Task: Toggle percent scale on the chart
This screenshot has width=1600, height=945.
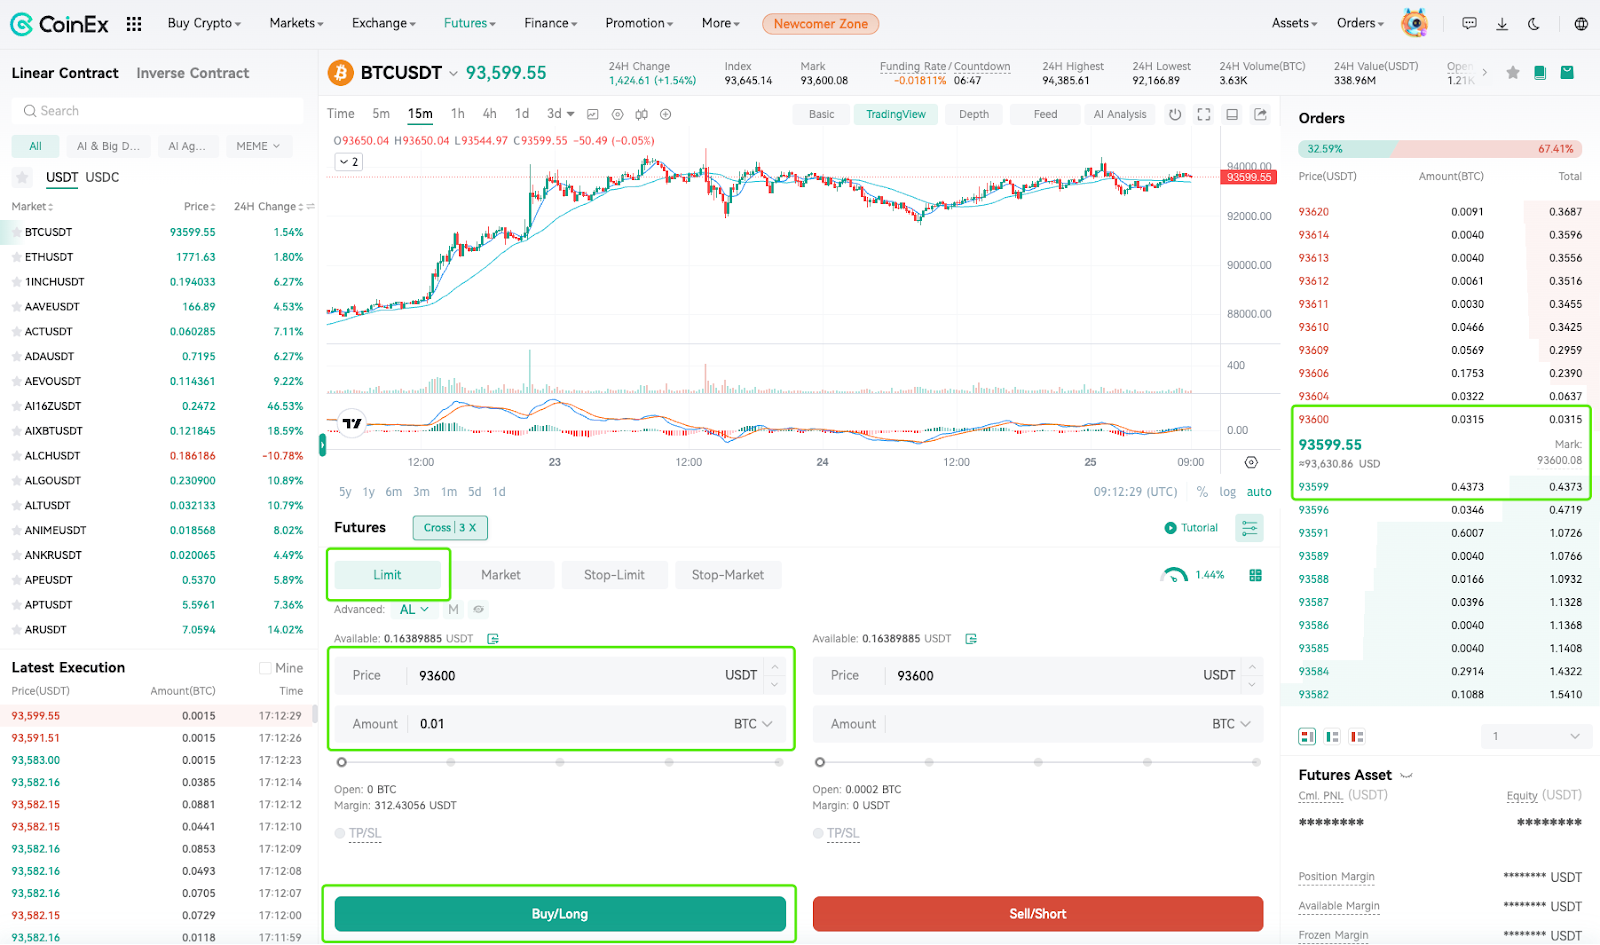Action: [1202, 492]
